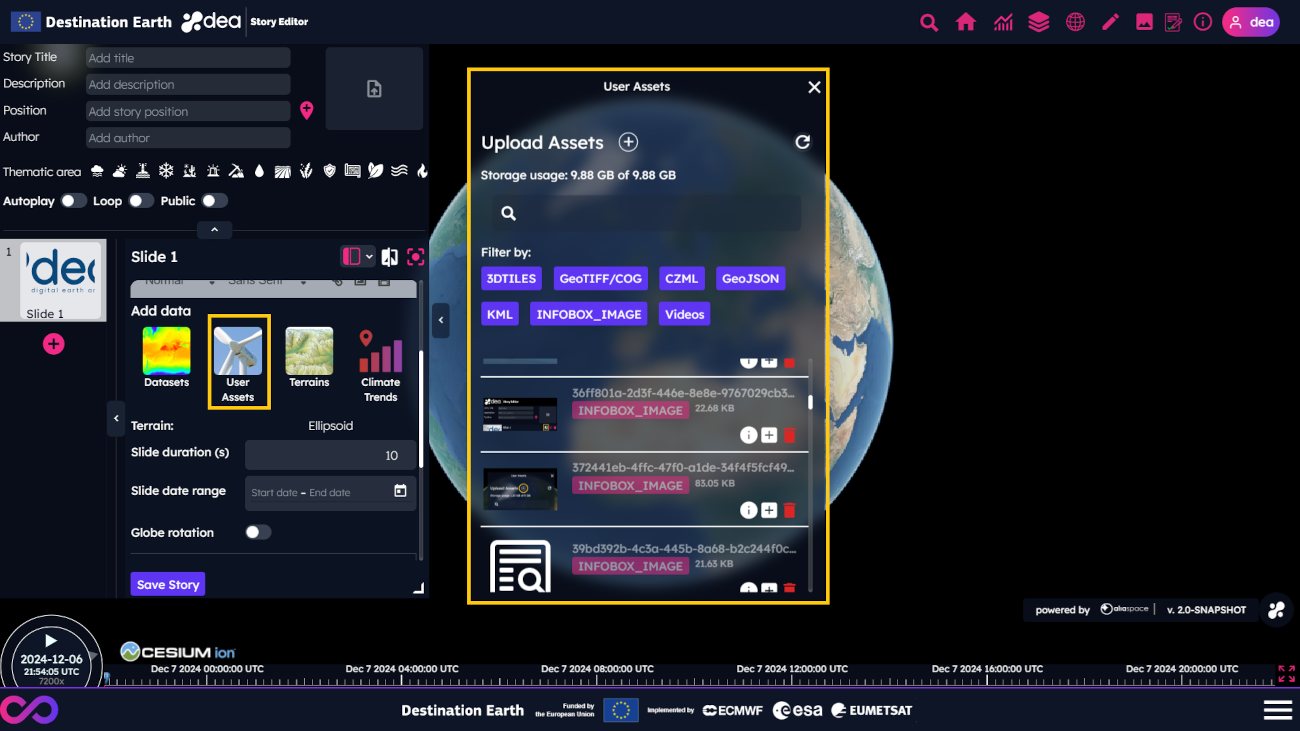
Task: Pick story position with map pin icon
Action: tap(307, 111)
